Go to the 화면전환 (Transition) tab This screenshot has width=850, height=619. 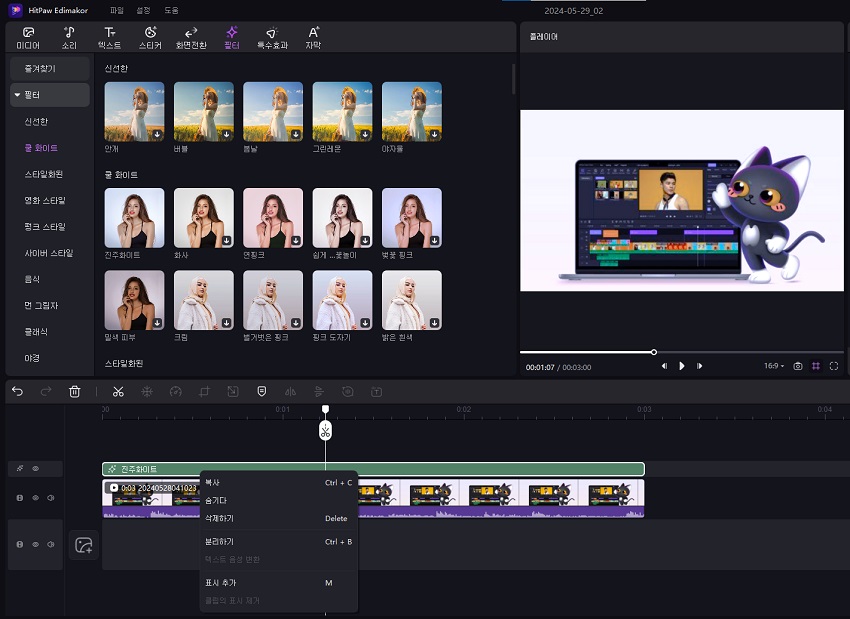[x=191, y=38]
